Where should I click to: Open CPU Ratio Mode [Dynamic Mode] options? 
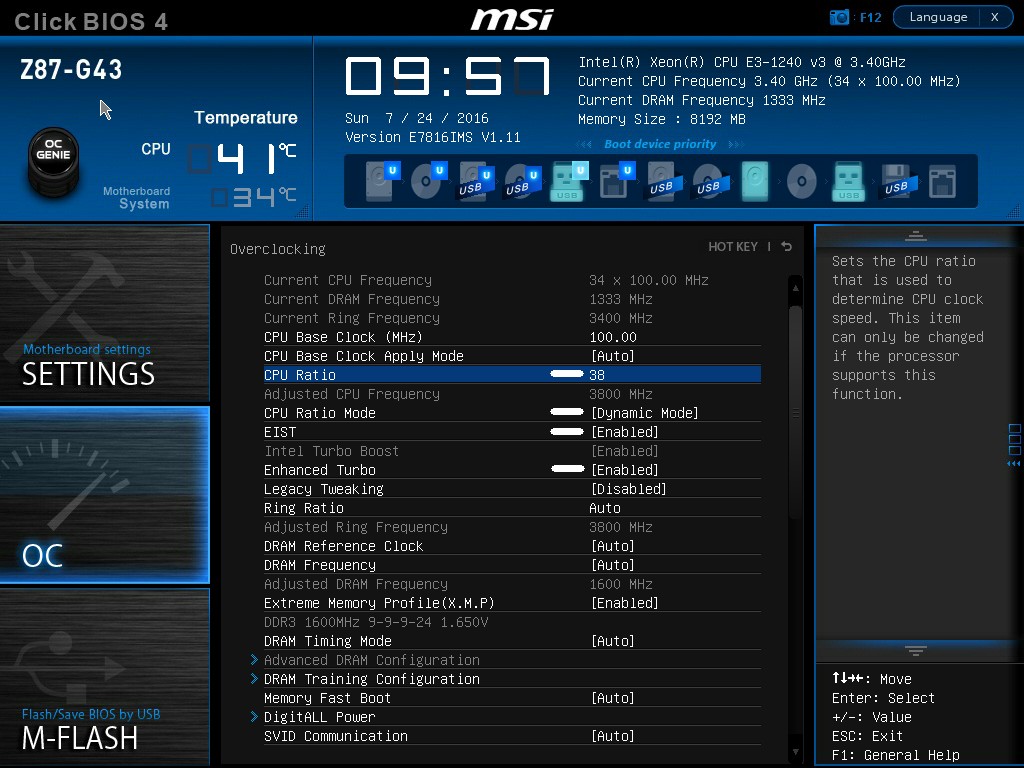(645, 413)
